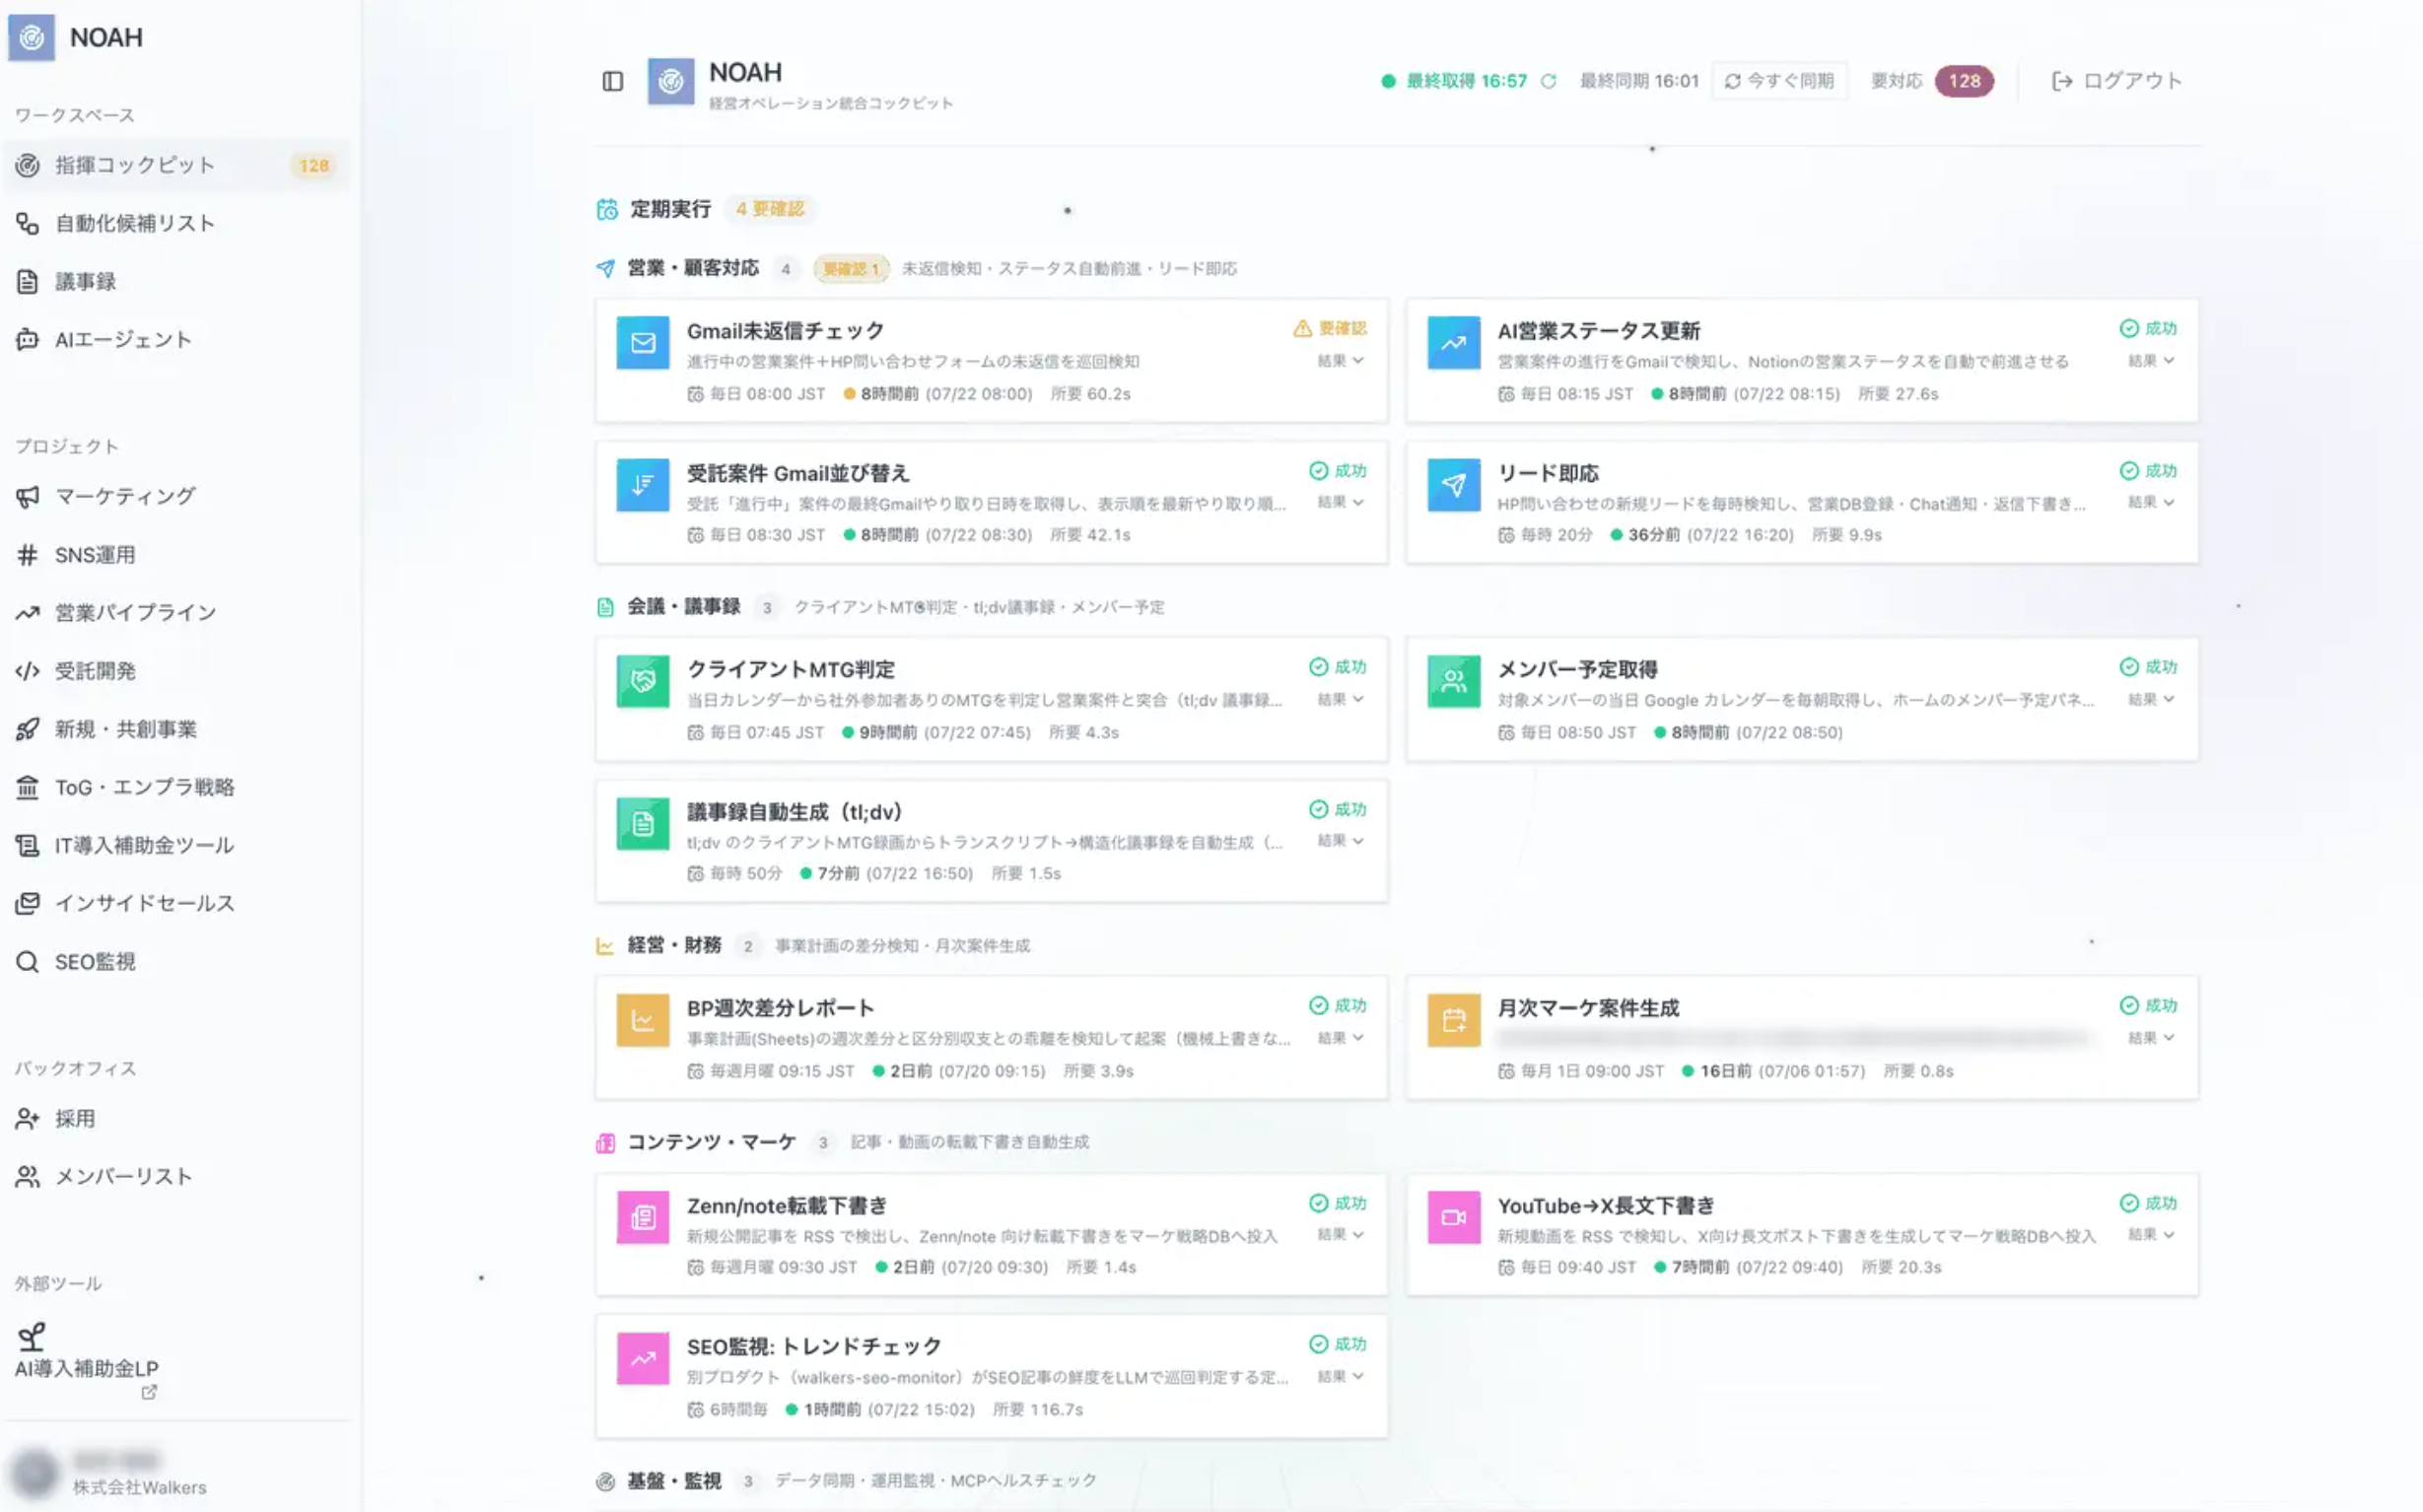2423x1512 pixels.
Task: Expand 結果 on BP週次差分レポート card
Action: pos(1340,1038)
